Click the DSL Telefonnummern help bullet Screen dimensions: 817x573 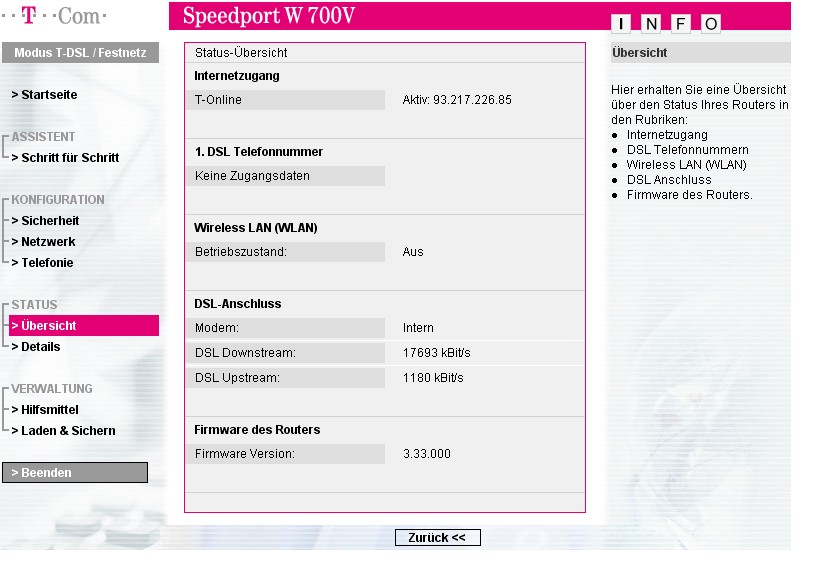(x=688, y=150)
